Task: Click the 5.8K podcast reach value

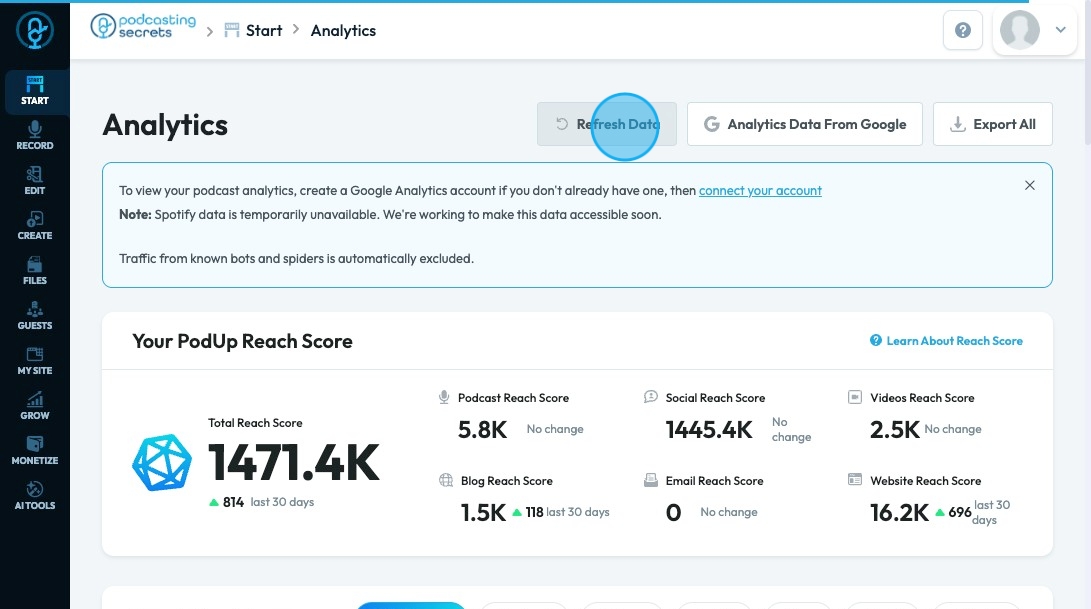Action: pos(482,429)
